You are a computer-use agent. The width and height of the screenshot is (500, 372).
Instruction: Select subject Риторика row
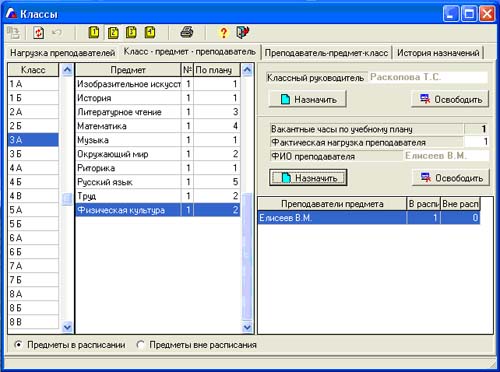tap(158, 168)
